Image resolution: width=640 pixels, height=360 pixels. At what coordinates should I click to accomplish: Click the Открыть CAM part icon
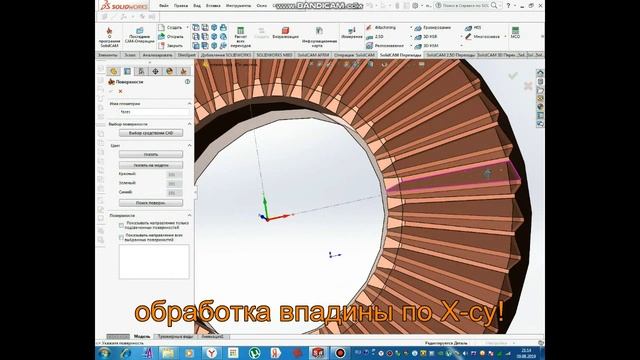tap(162, 36)
